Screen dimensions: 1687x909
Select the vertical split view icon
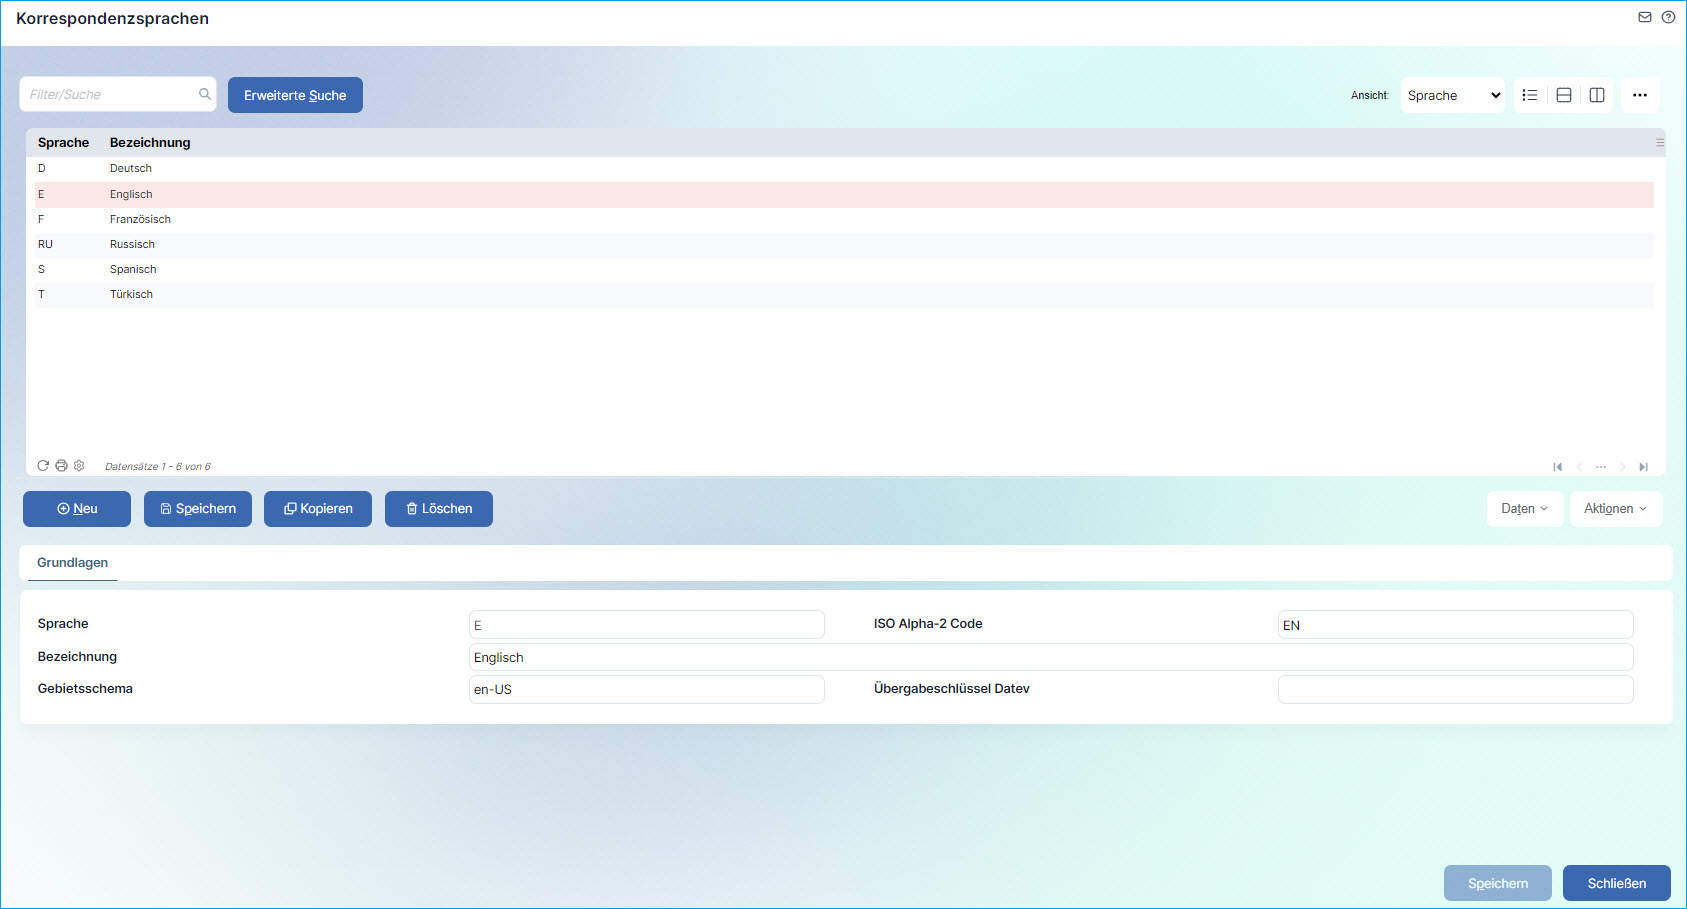pos(1597,95)
